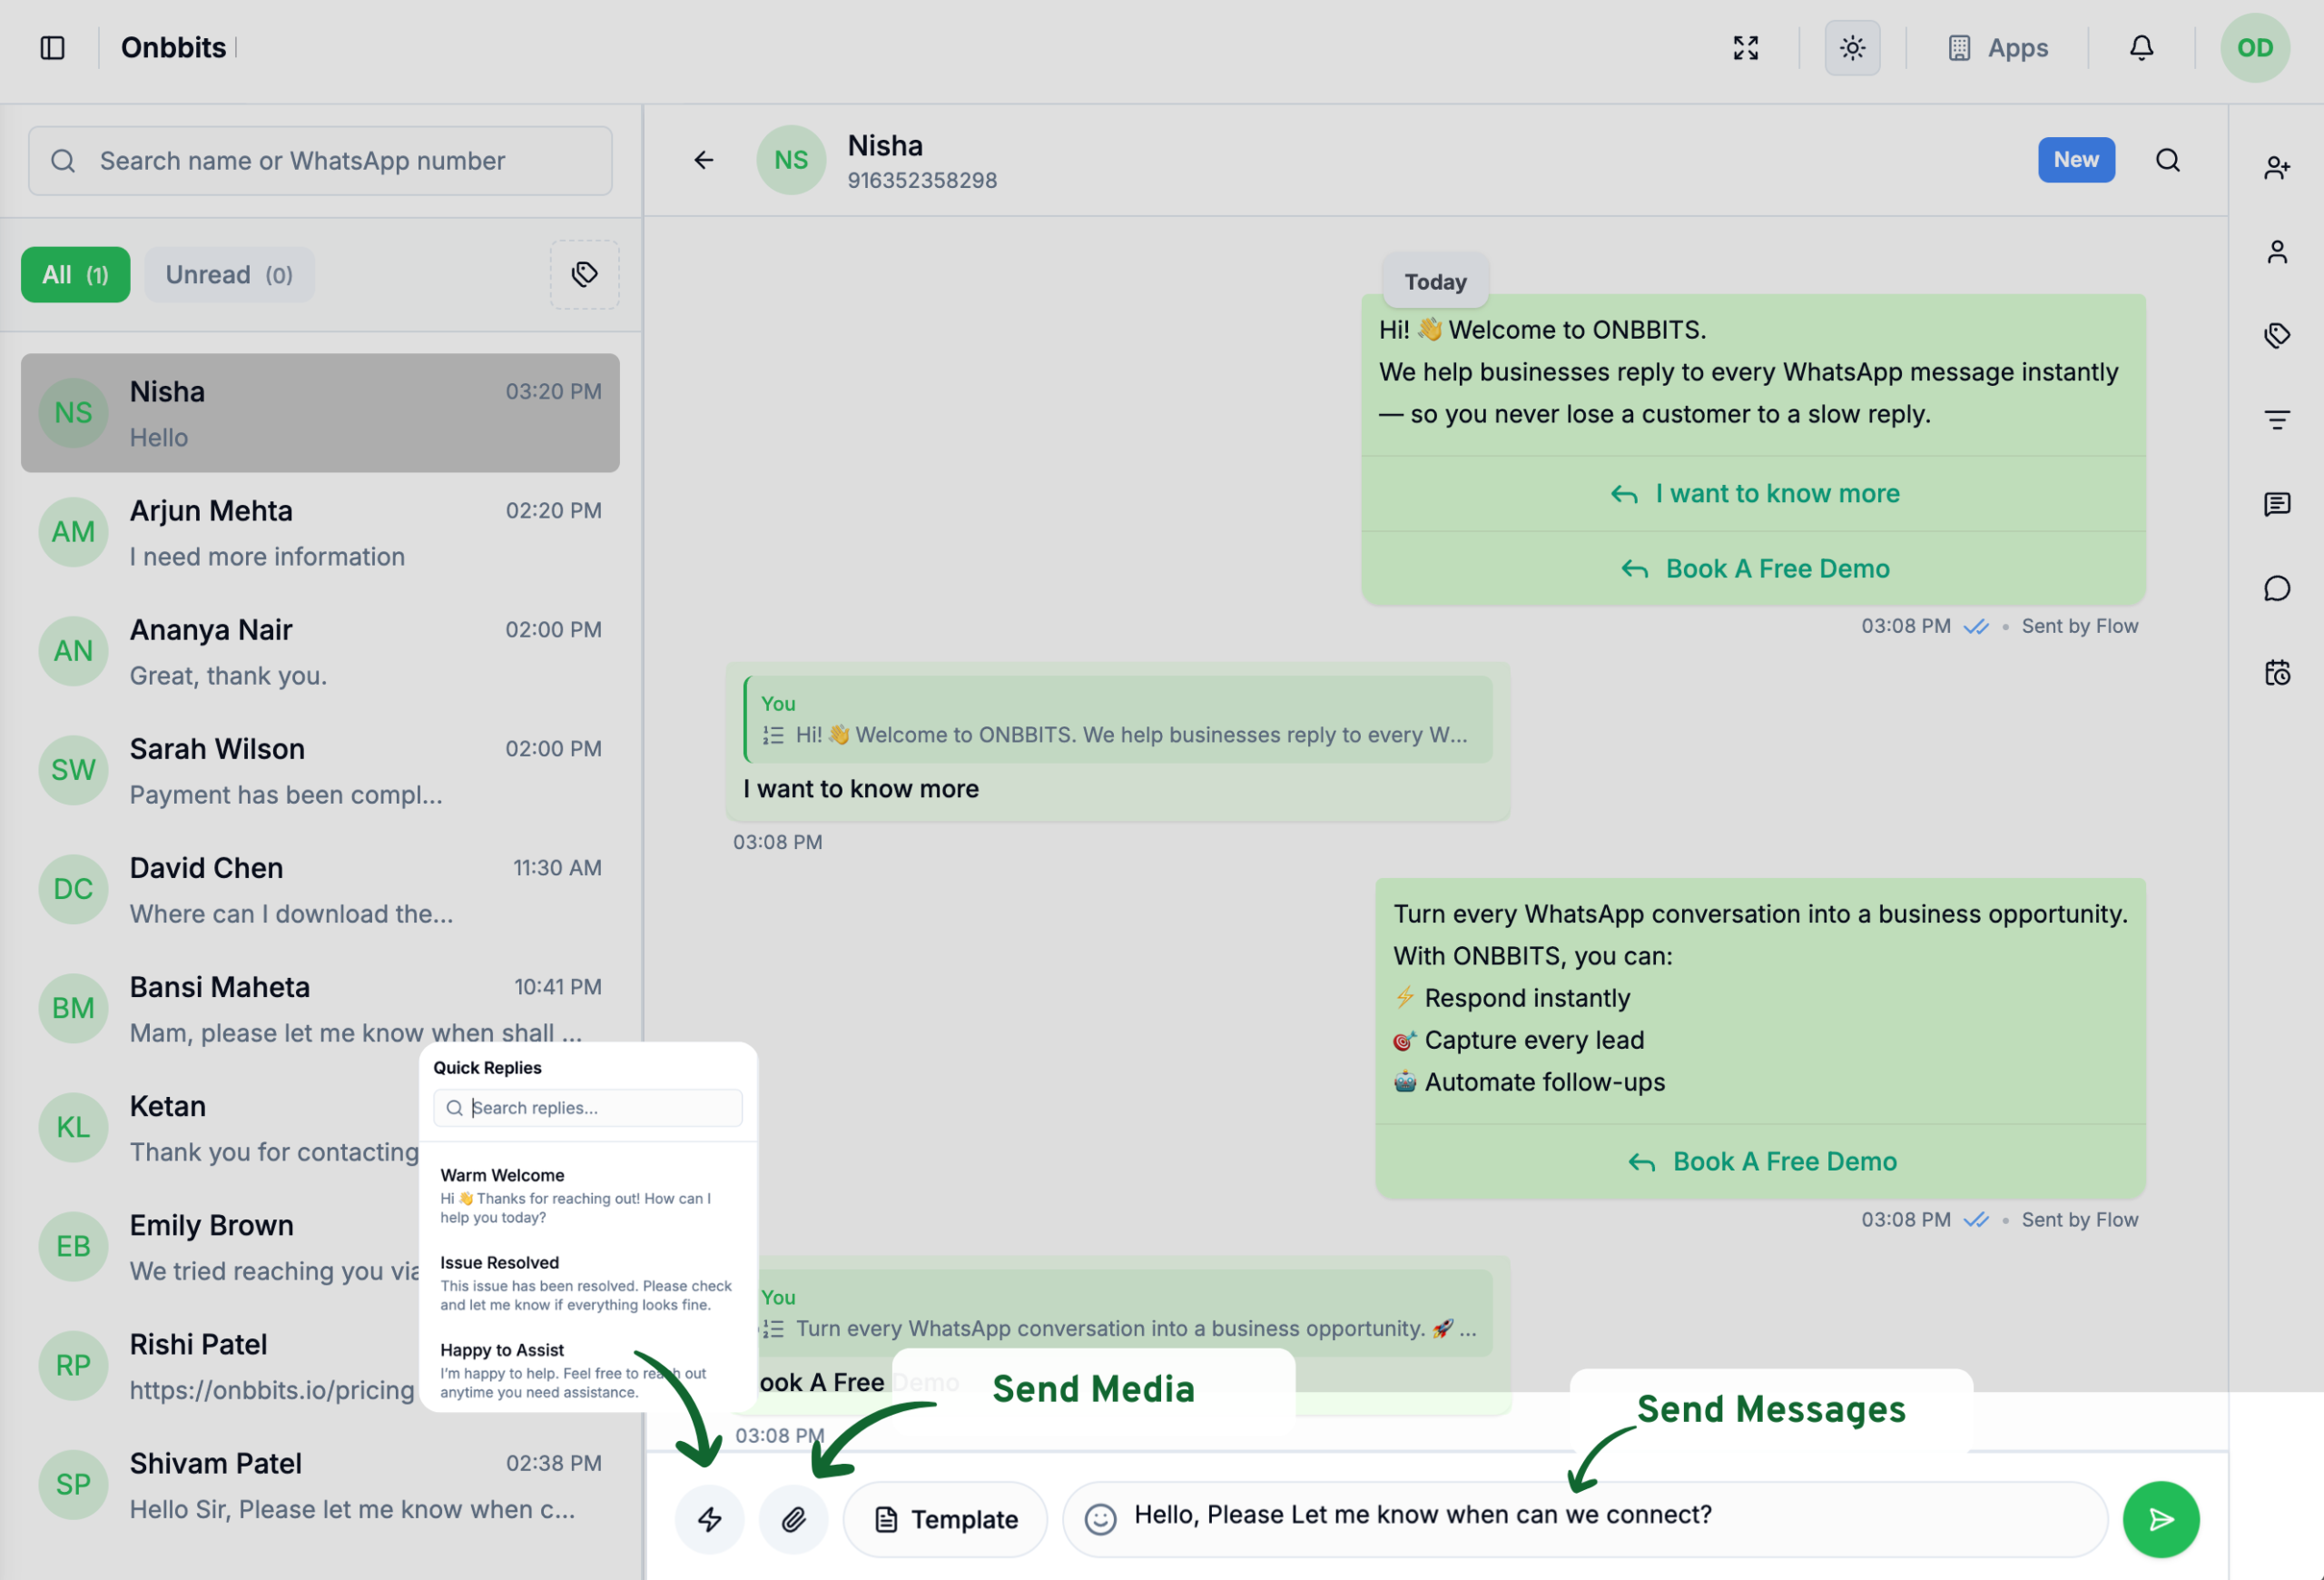
Task: Switch to the Unread (0) tab
Action: 229,275
